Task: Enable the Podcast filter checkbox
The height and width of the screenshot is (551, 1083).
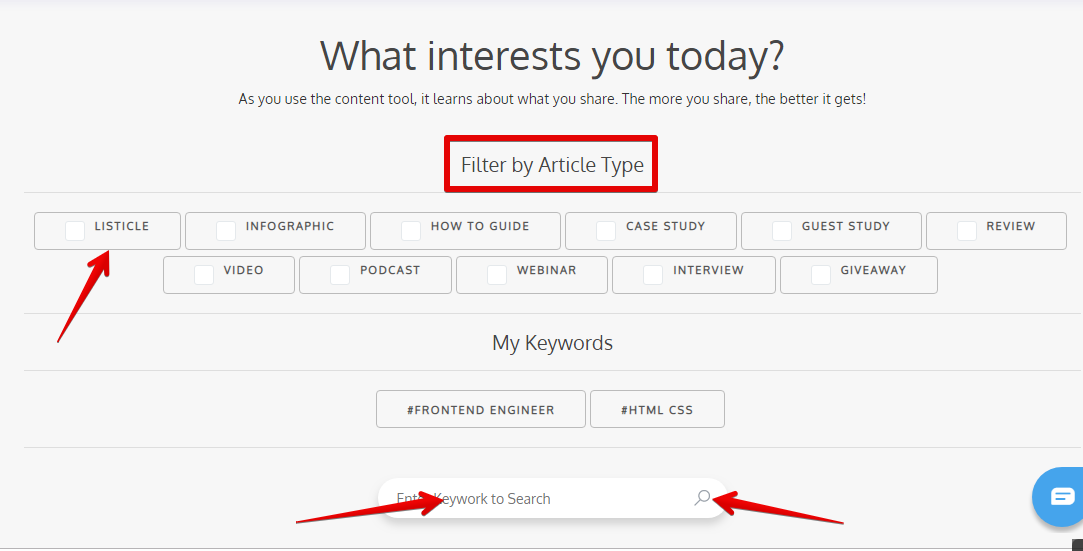Action: 340,275
